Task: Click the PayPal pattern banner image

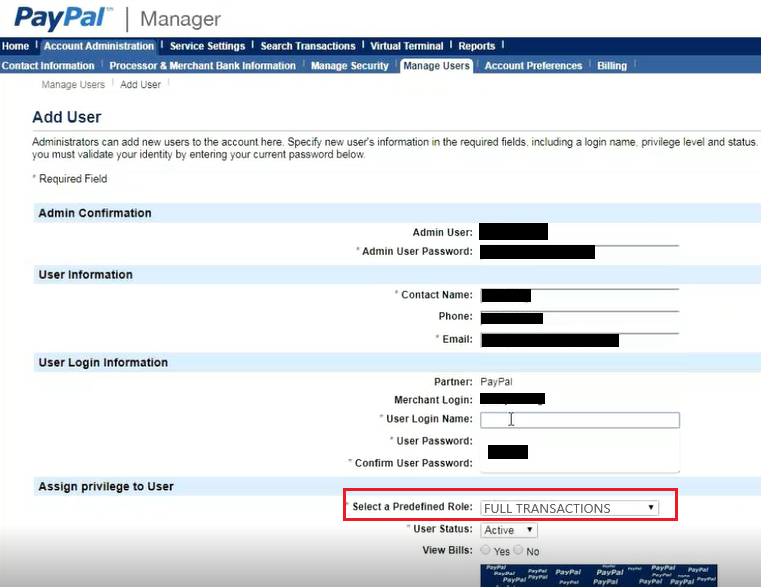Action: (598, 575)
